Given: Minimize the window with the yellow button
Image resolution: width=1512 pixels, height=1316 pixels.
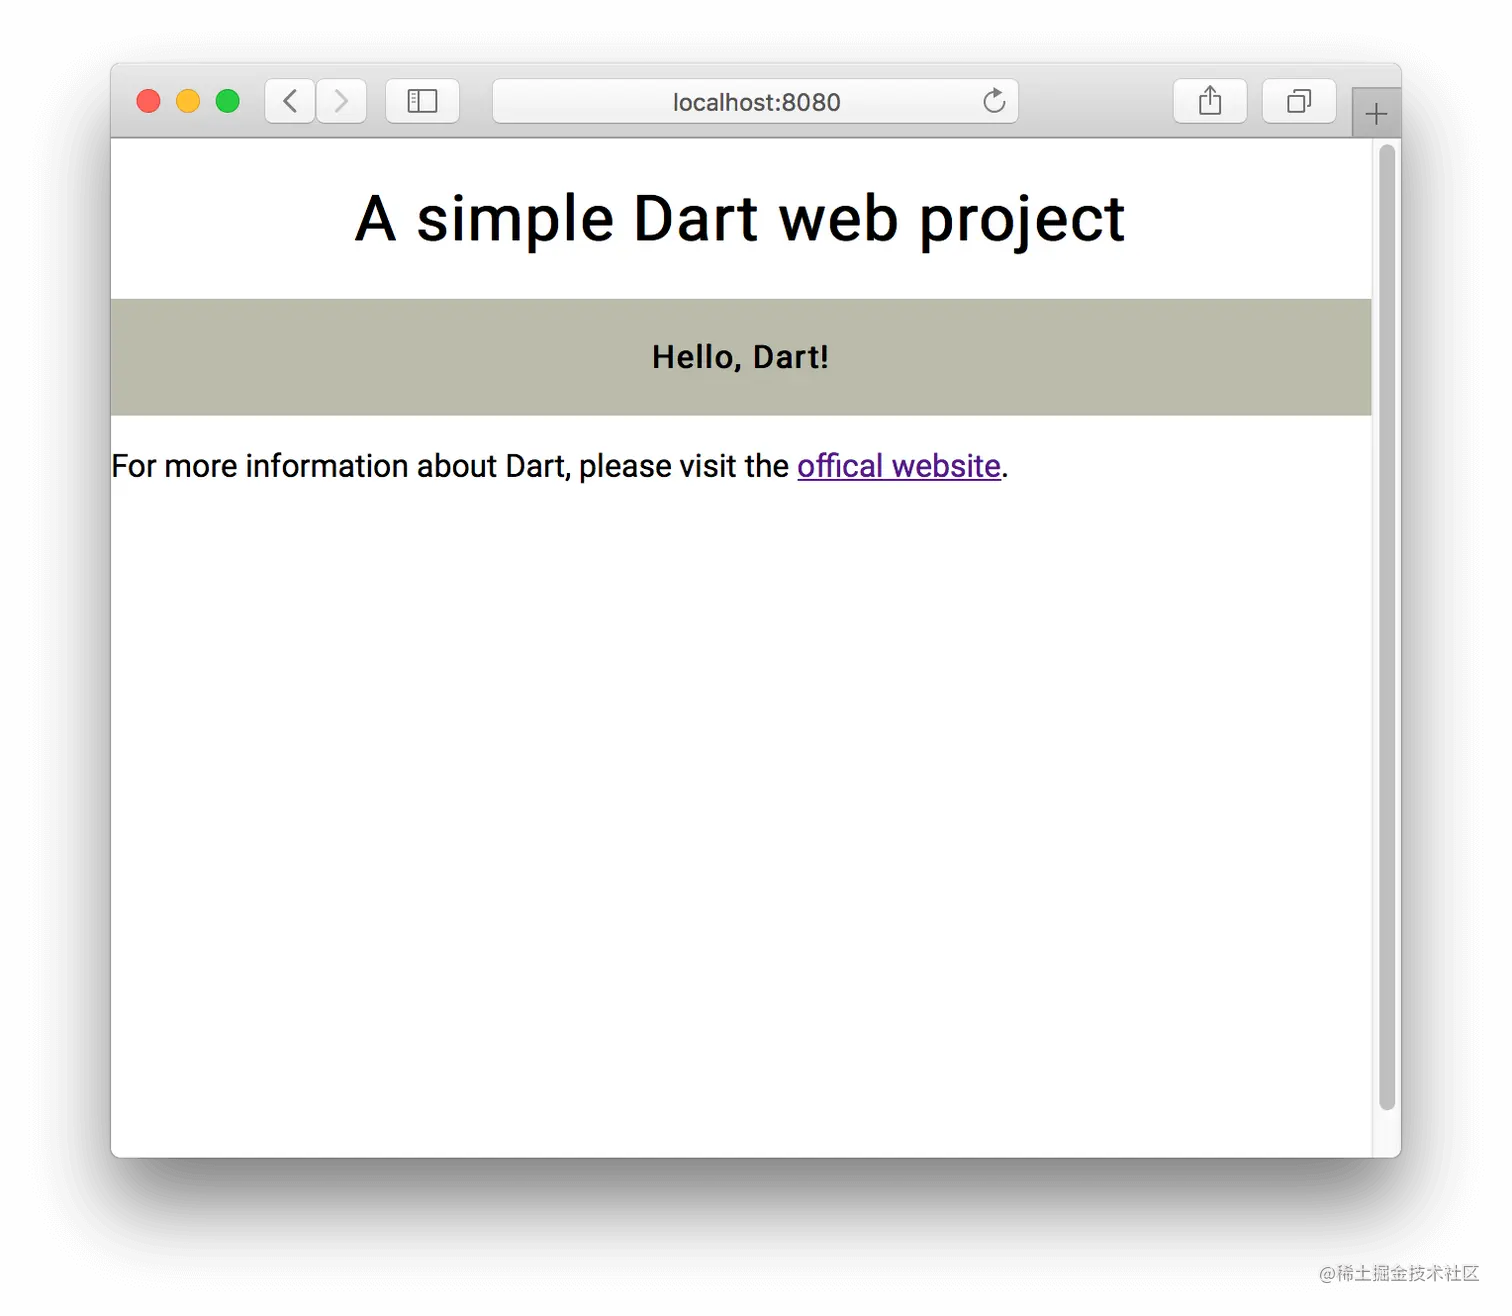Looking at the screenshot, I should [x=188, y=101].
